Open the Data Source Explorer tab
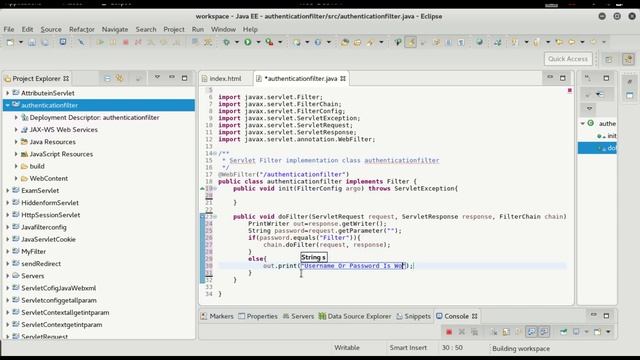The height and width of the screenshot is (360, 640). (x=355, y=316)
